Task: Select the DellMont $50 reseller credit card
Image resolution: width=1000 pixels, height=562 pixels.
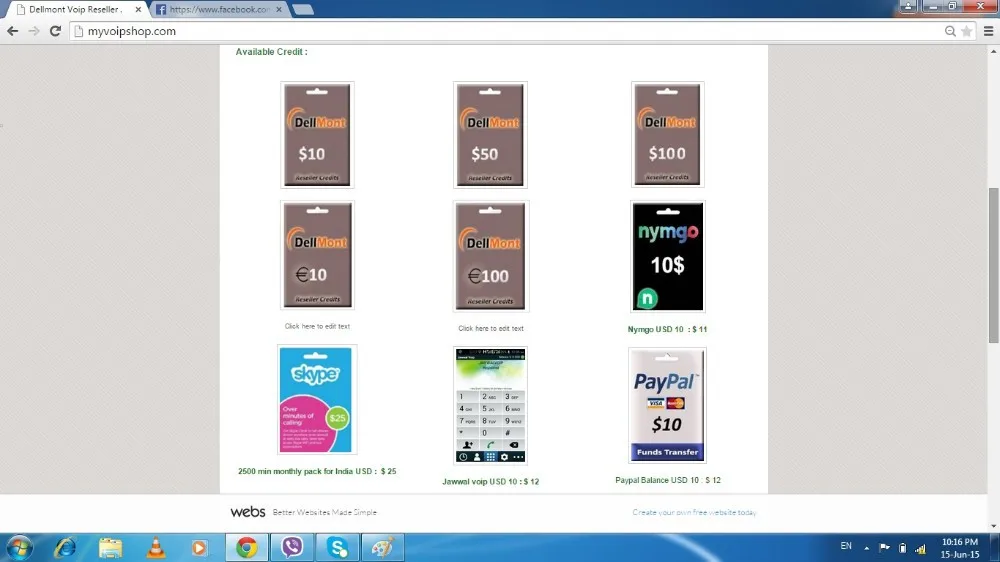Action: coord(490,135)
